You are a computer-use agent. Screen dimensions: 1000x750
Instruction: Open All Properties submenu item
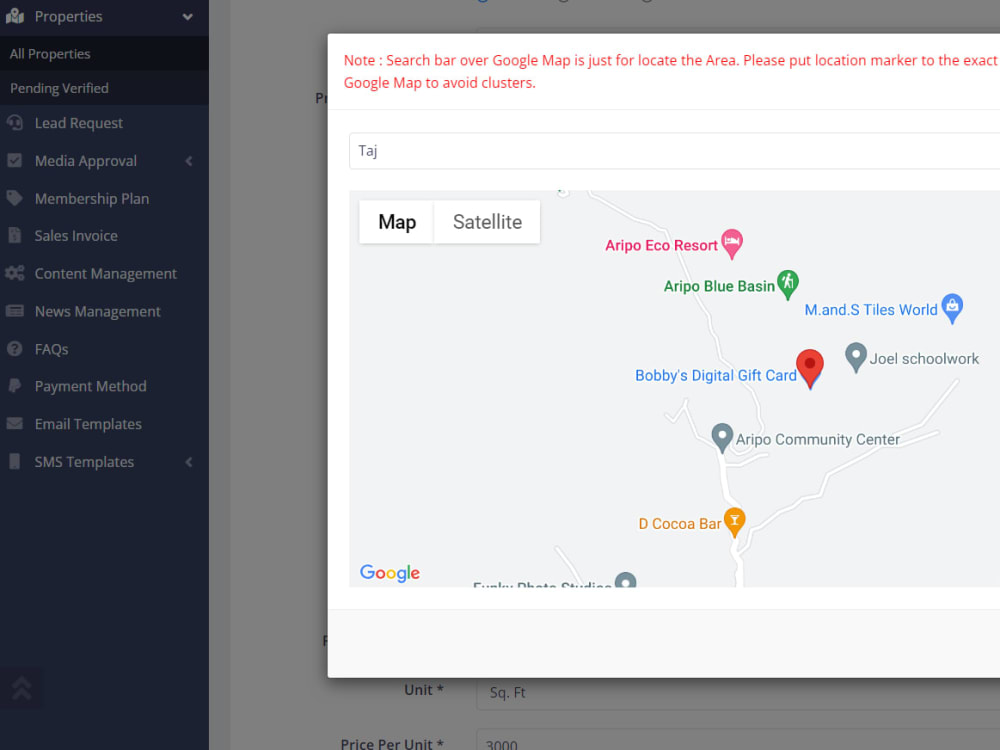click(x=50, y=54)
